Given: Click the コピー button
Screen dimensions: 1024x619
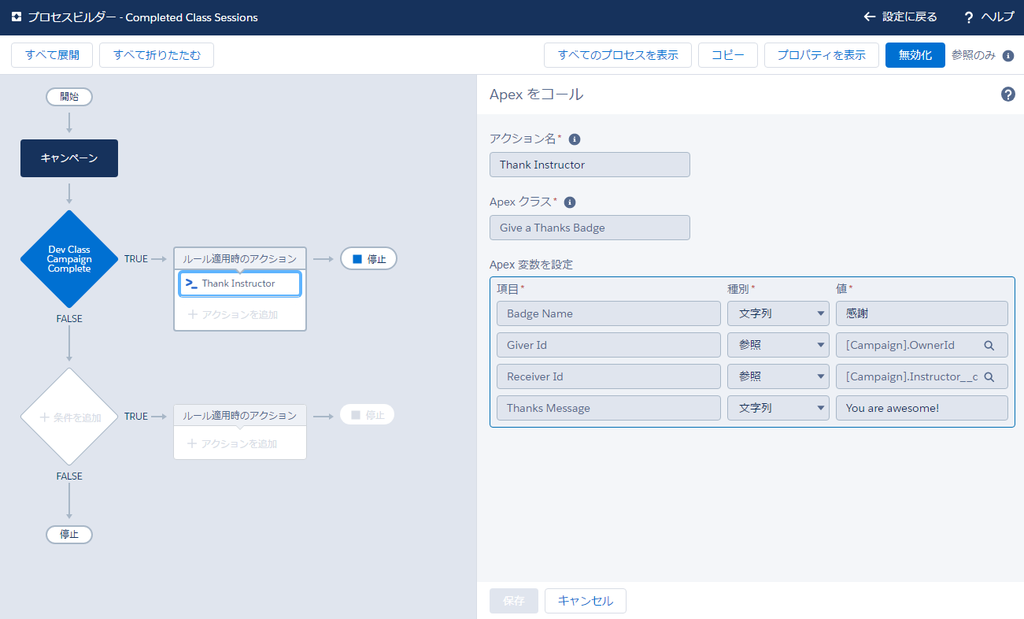Looking at the screenshot, I should (728, 55).
